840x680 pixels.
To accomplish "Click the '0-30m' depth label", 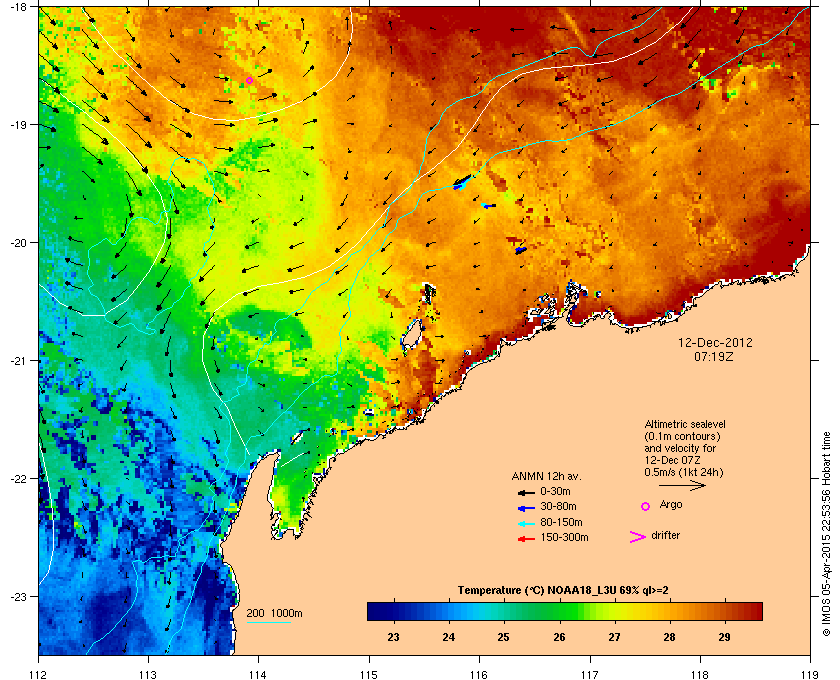I will (x=555, y=491).
